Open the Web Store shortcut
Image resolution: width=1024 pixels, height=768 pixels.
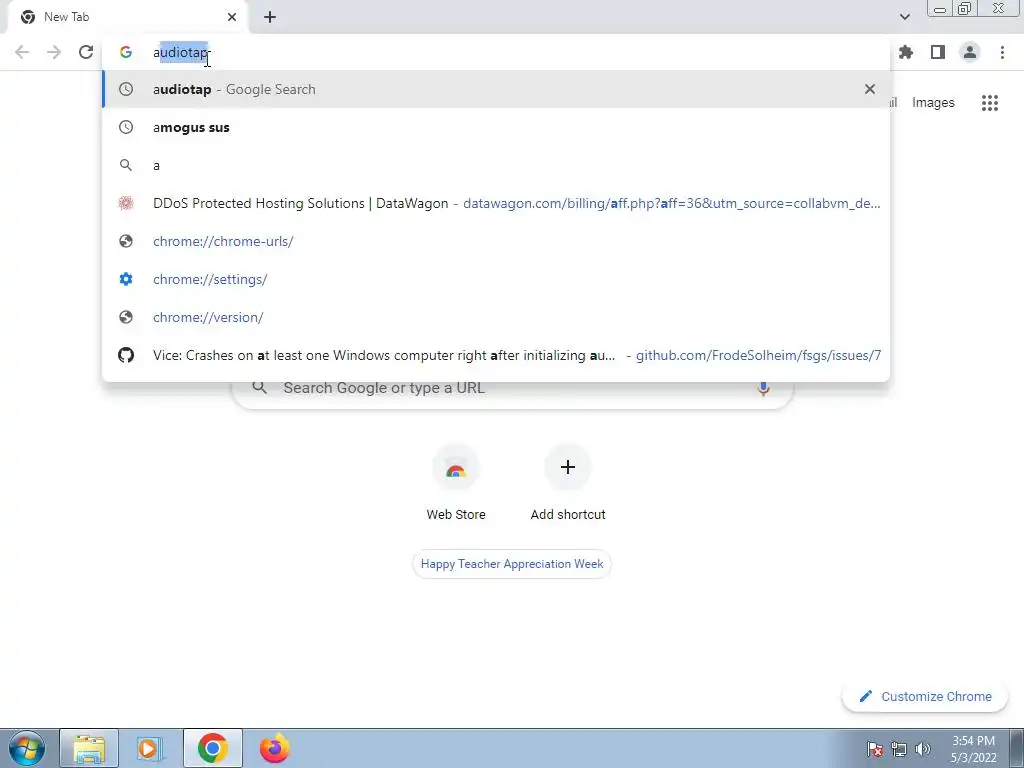pos(456,484)
